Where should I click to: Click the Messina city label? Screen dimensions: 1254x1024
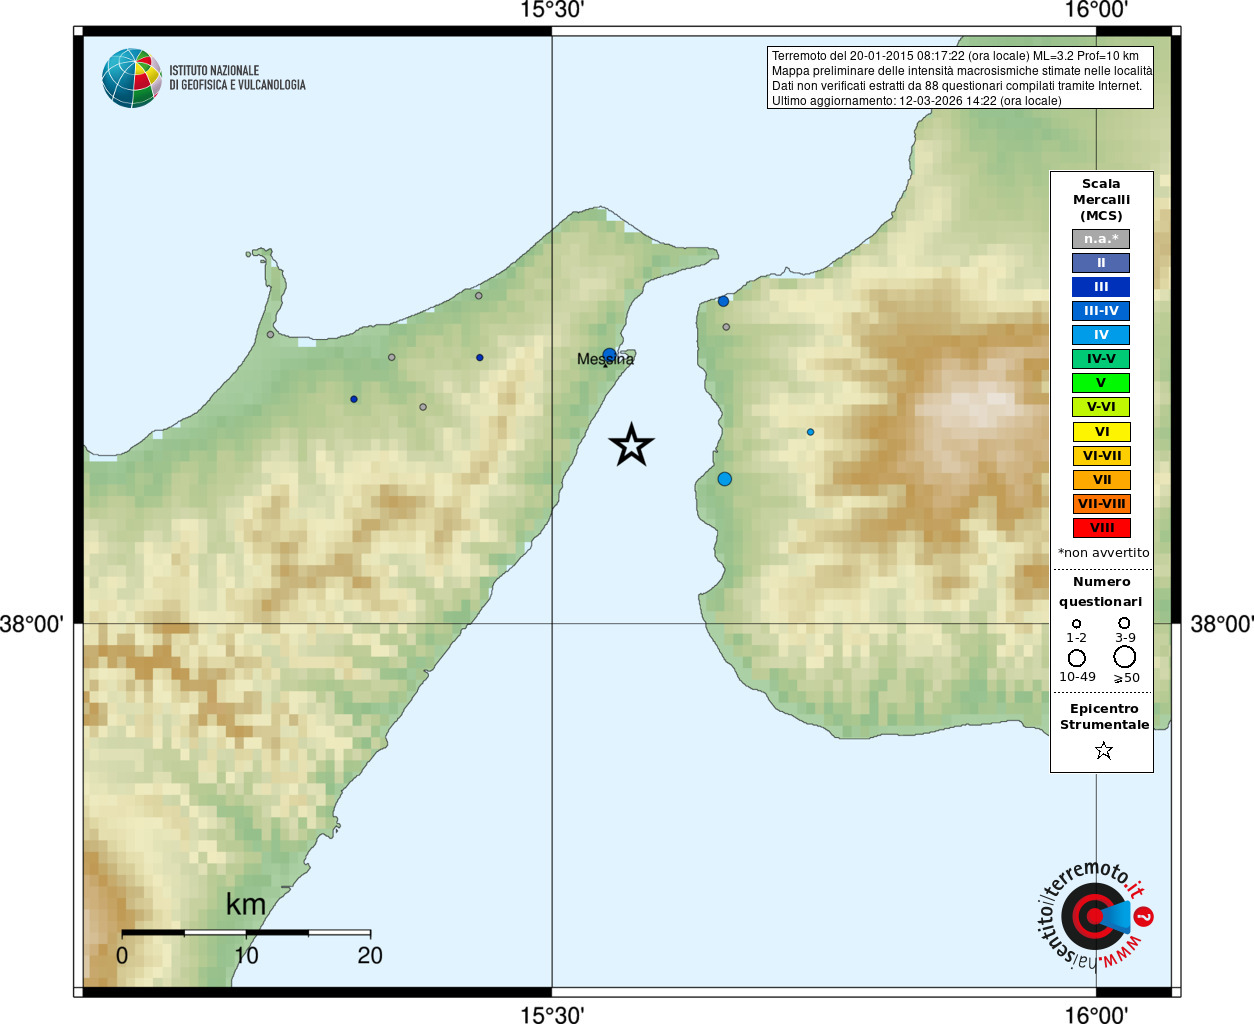pyautogui.click(x=605, y=359)
